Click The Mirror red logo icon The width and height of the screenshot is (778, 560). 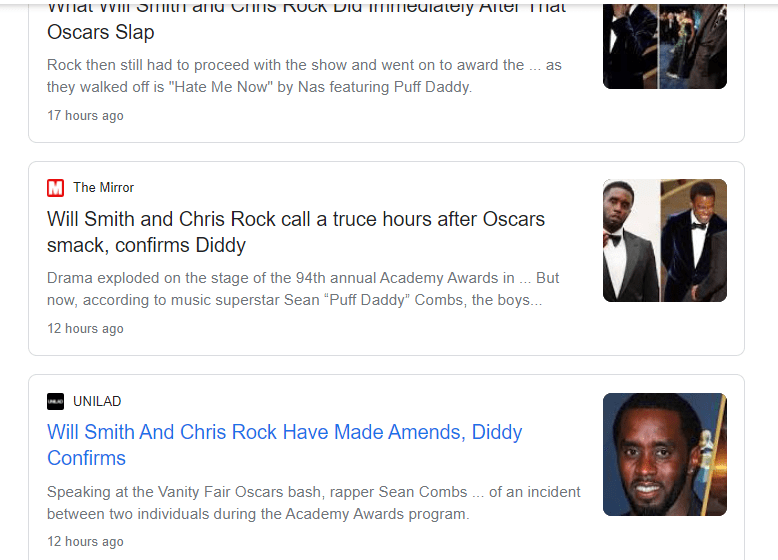click(56, 188)
